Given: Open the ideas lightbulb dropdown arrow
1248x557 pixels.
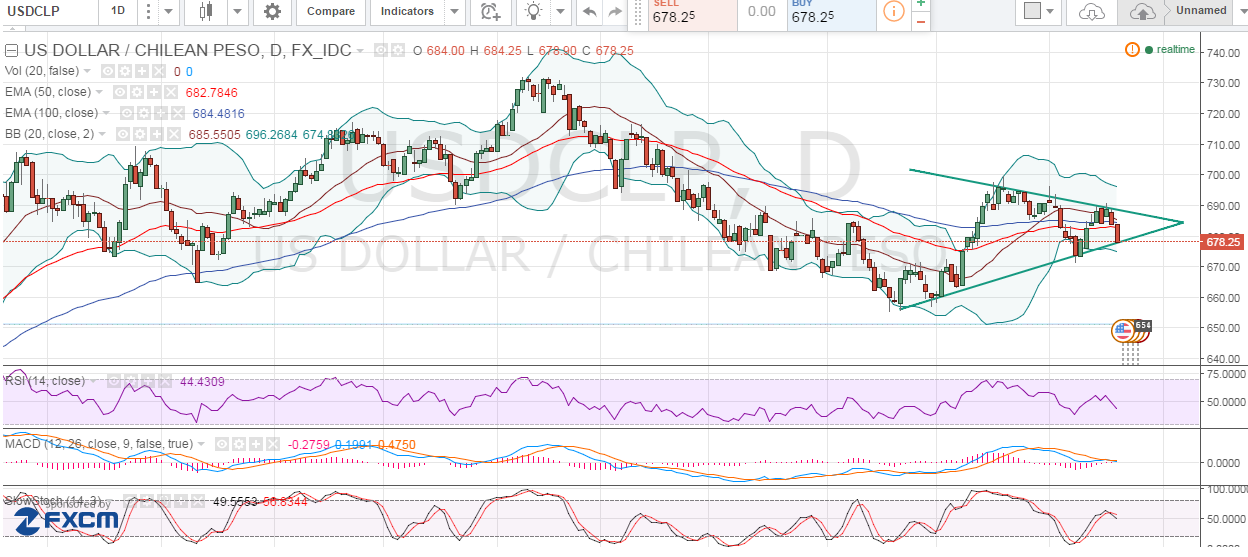Looking at the screenshot, I should click(562, 12).
